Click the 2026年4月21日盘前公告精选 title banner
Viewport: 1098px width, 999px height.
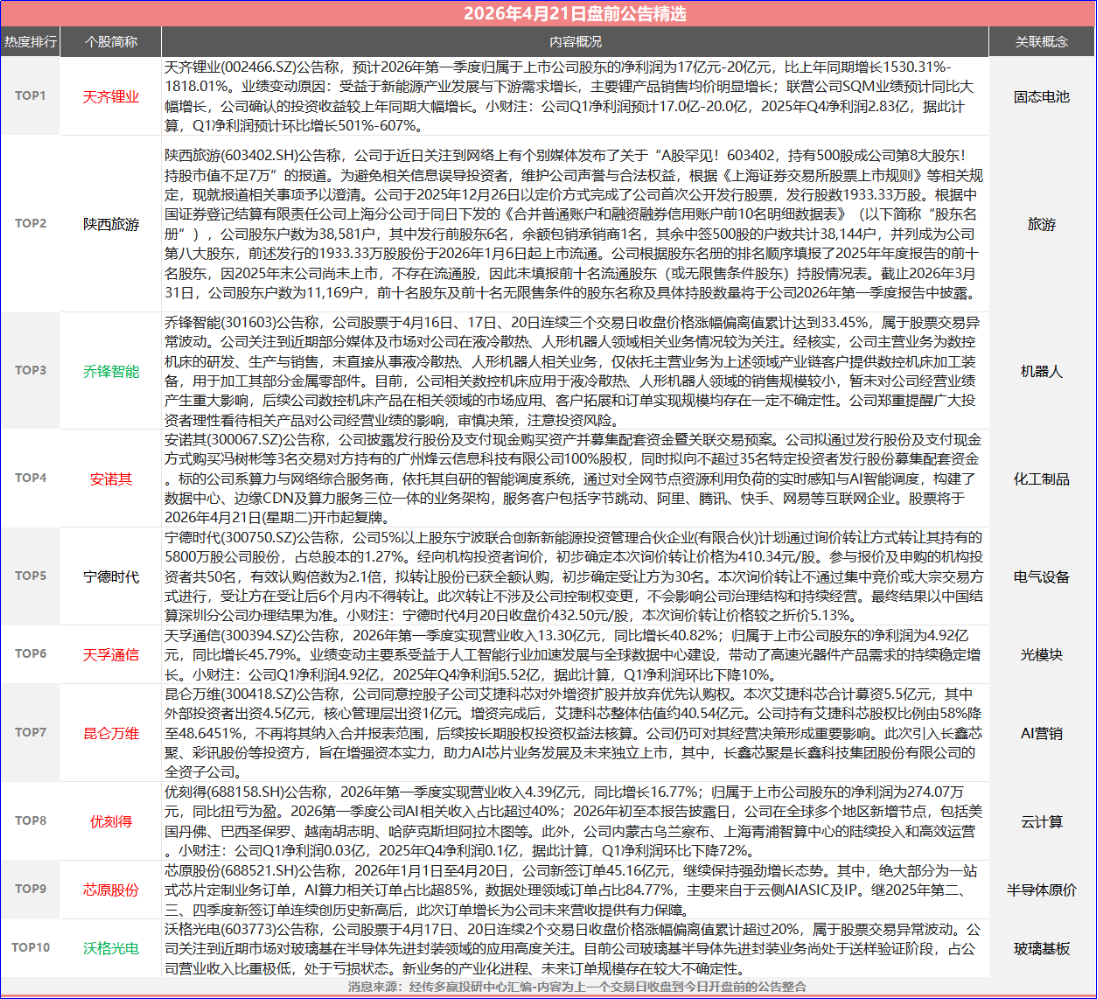(x=548, y=13)
